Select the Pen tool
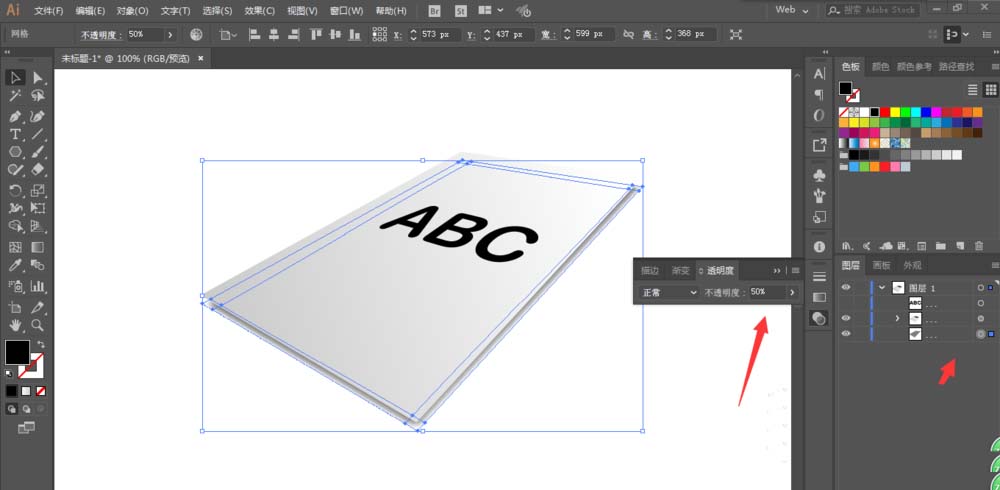Screen dimensions: 1000x490 16,116
